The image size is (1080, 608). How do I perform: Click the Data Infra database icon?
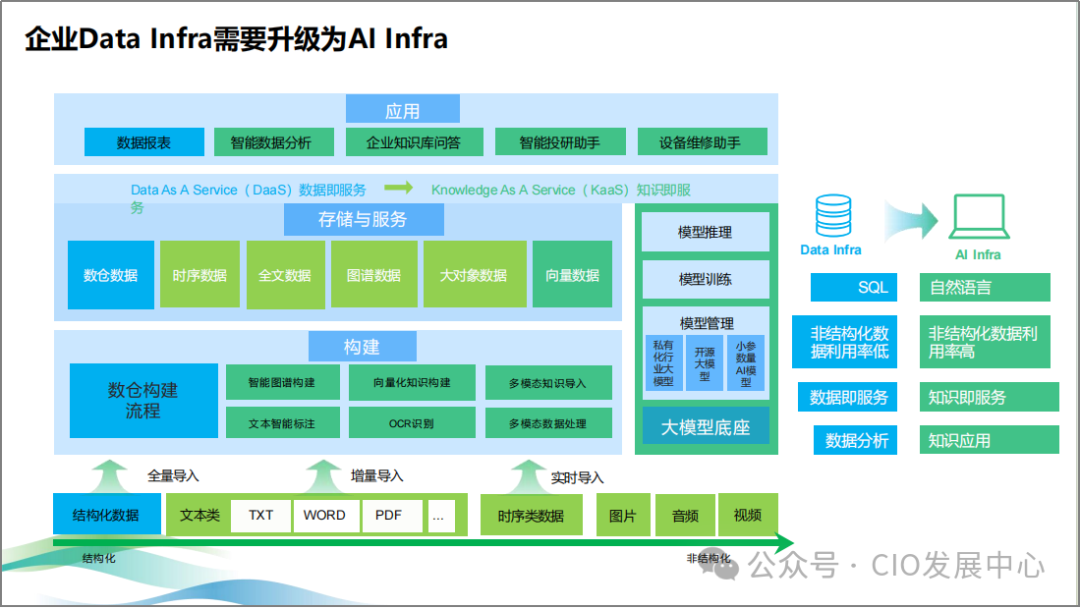click(x=833, y=216)
